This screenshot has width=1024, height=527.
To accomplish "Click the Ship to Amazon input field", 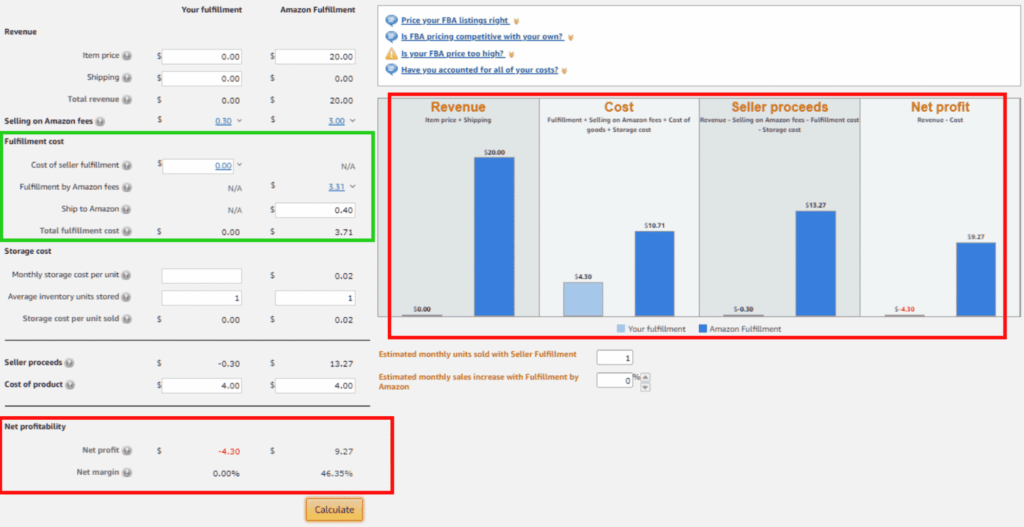I will 315,210.
